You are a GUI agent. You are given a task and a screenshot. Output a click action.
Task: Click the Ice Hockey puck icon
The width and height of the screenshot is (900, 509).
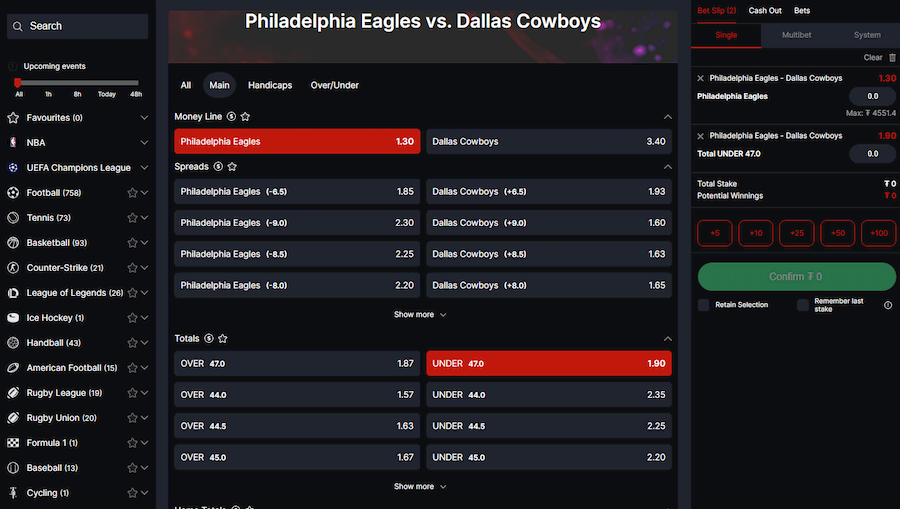coord(13,317)
